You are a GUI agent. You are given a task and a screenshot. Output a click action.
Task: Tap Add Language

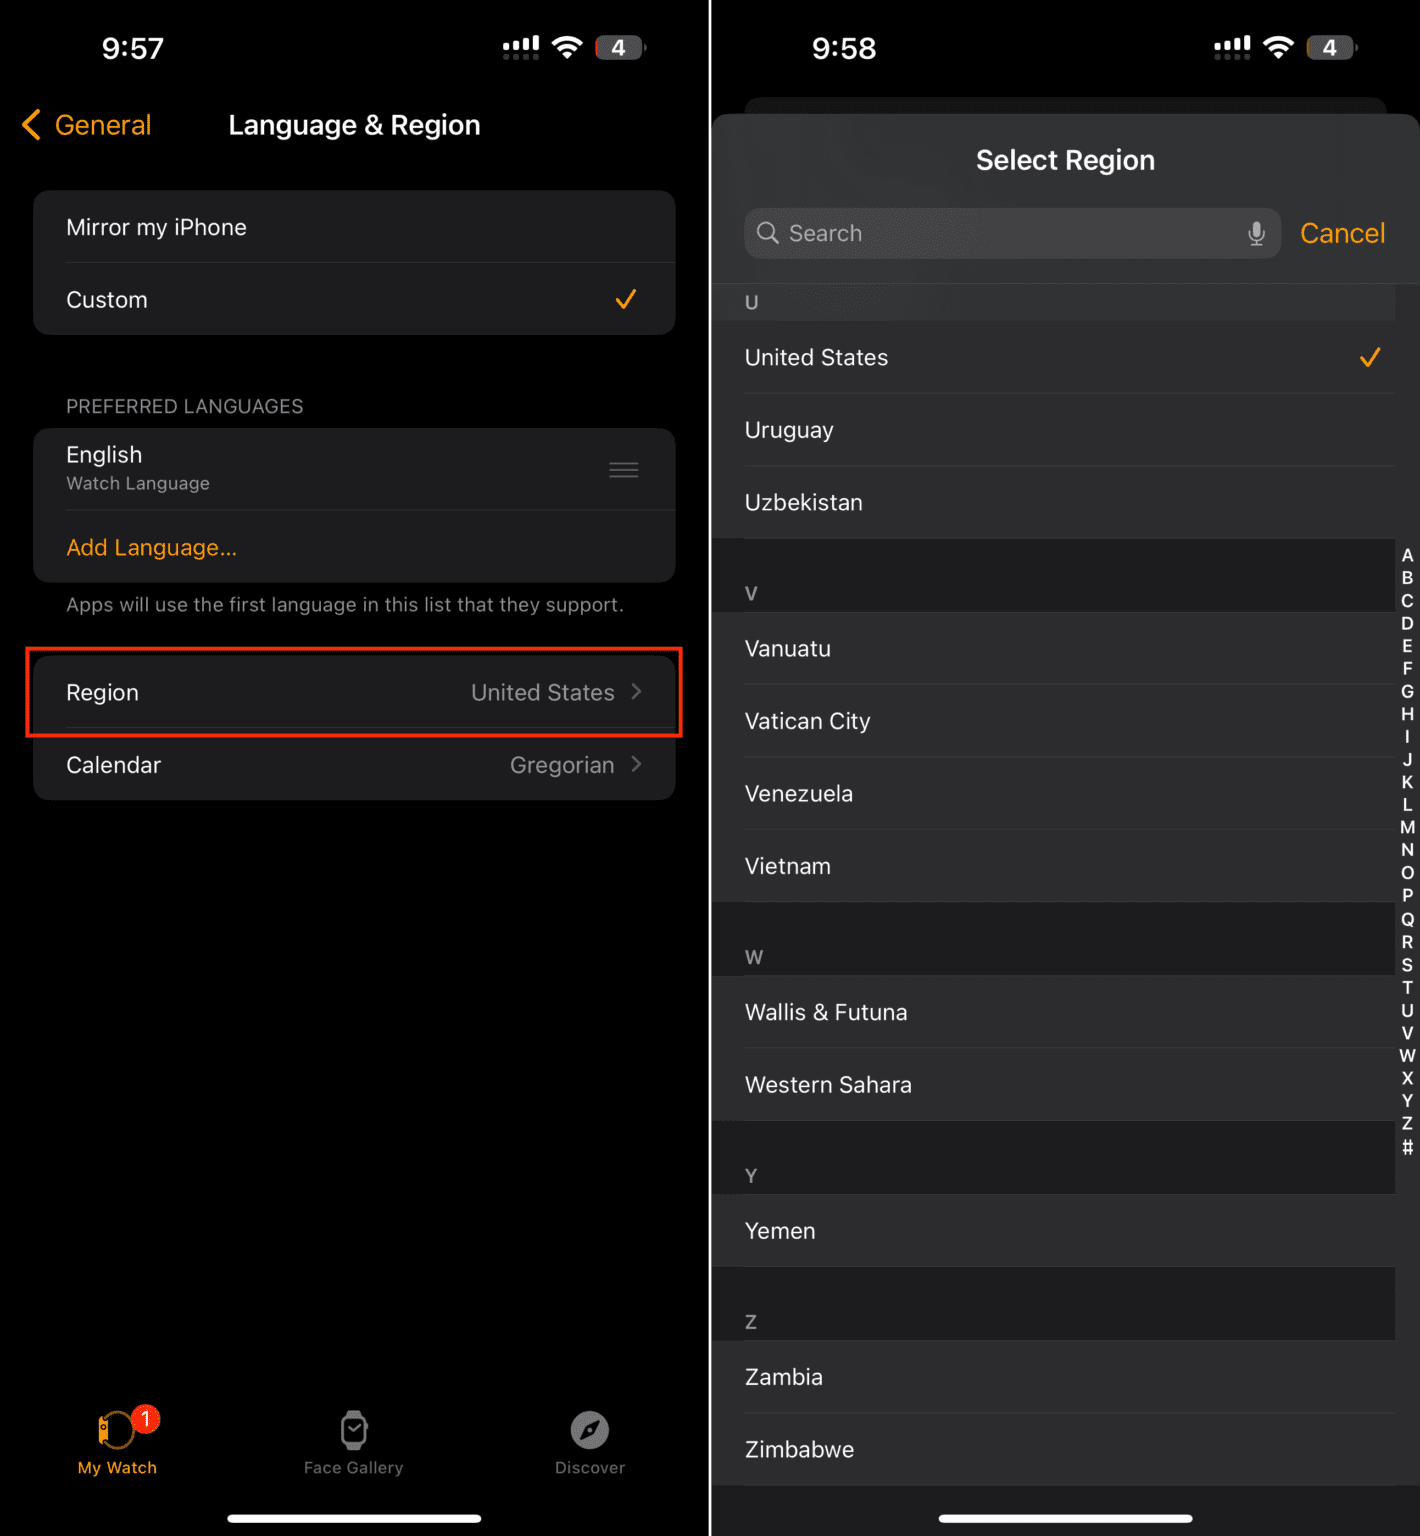pos(151,547)
